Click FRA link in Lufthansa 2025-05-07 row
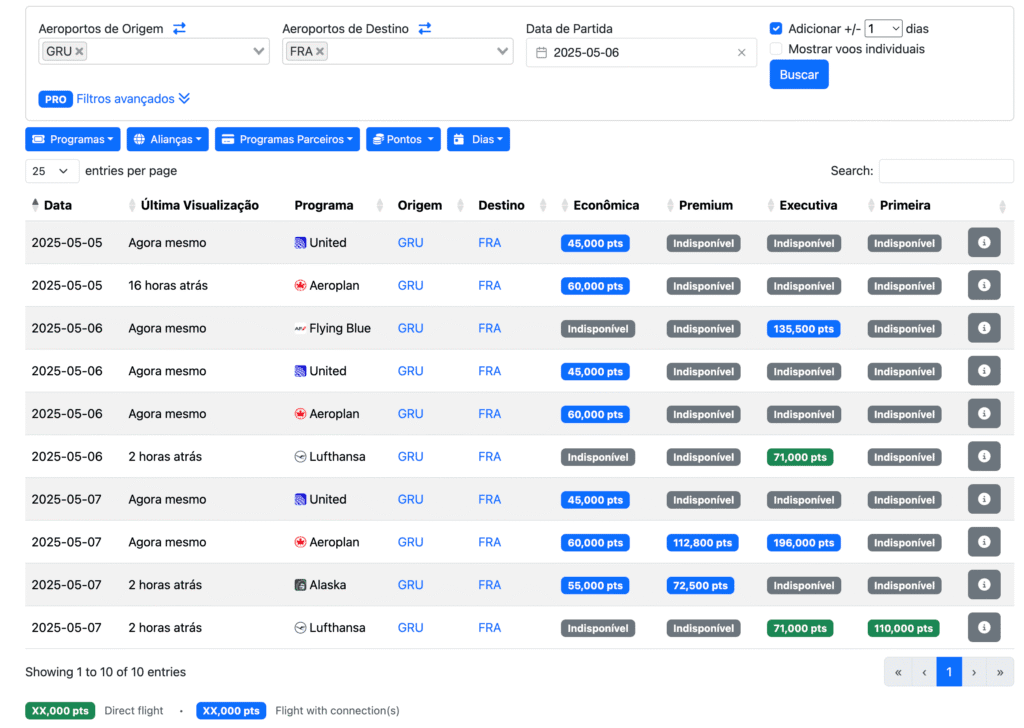The image size is (1024, 728). tap(489, 627)
